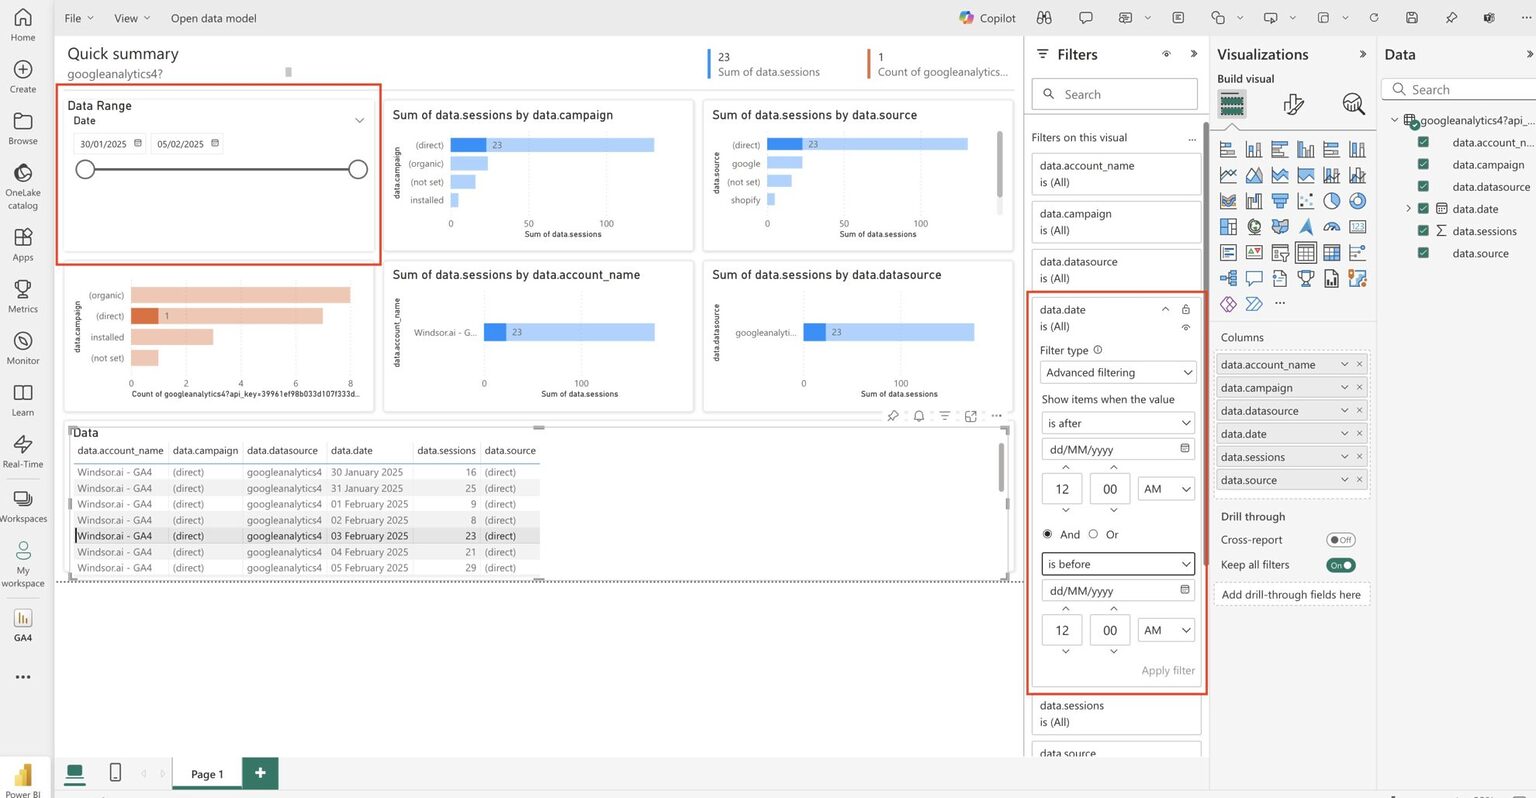1536x798 pixels.
Task: Choose the donut chart visual type
Action: point(1357,201)
